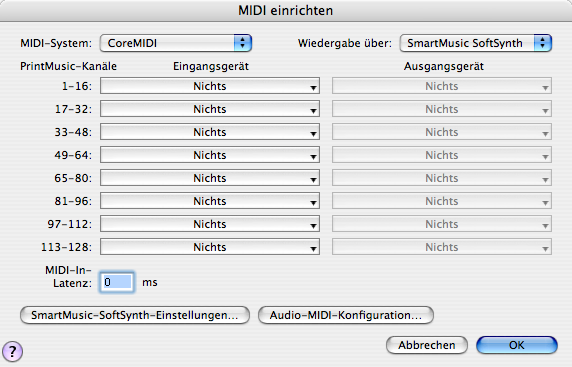Click the Abbrechen button
572x367 pixels.
[427, 345]
